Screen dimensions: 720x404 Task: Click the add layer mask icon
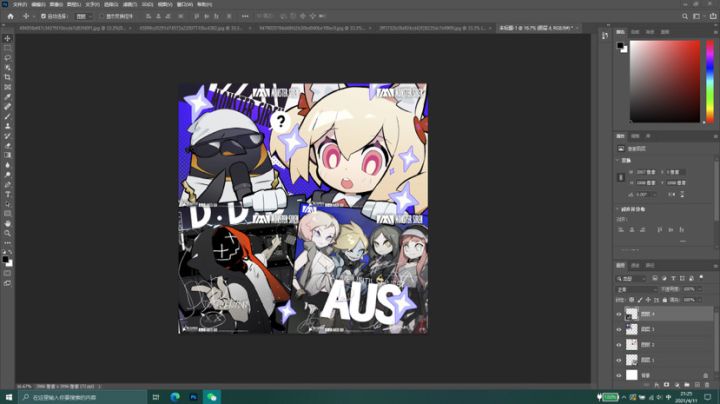[x=667, y=385]
